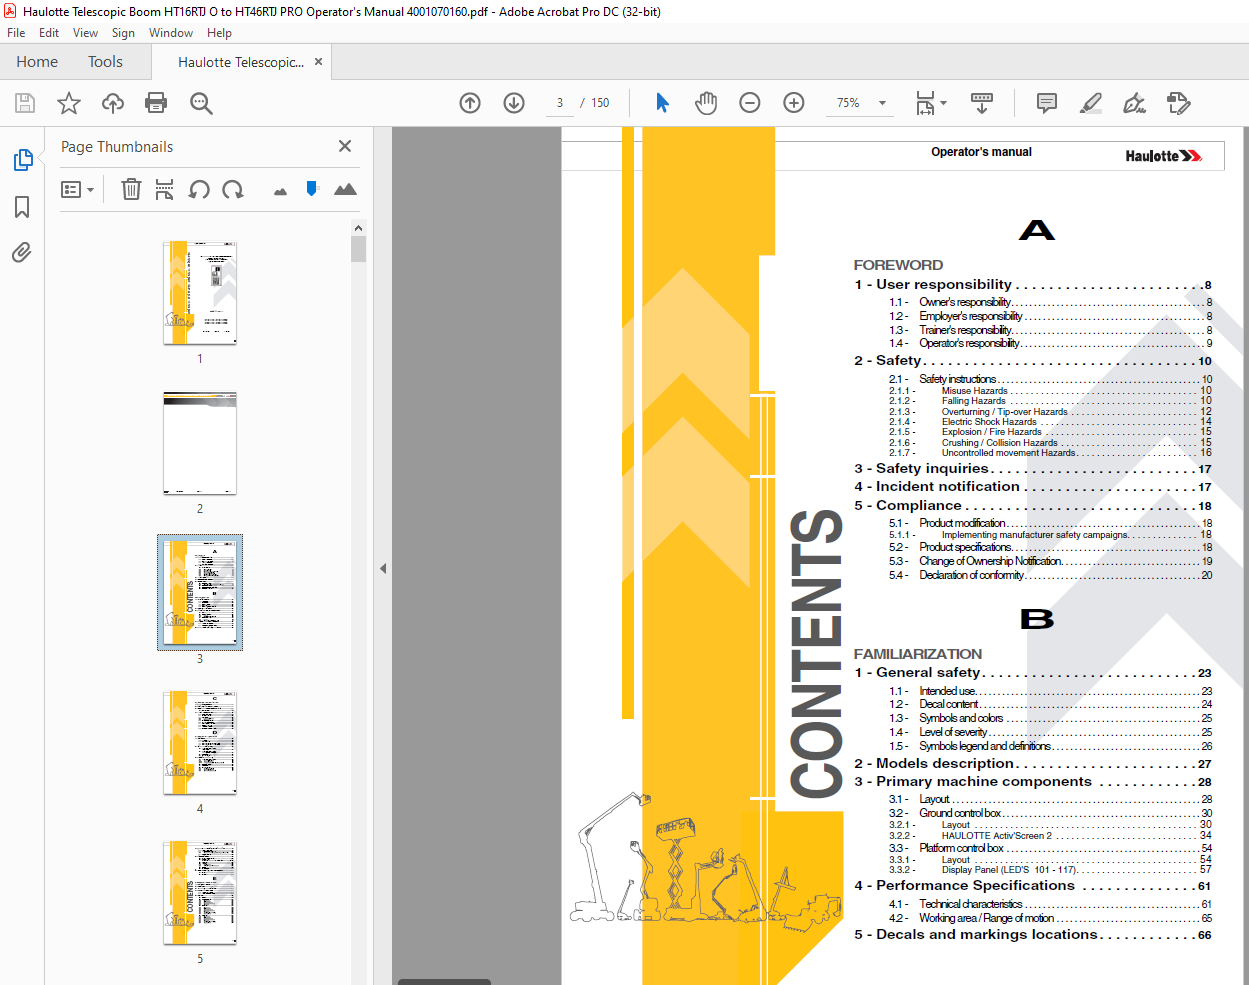
Task: Click the document horizontal scrollbar
Action: coord(444,982)
